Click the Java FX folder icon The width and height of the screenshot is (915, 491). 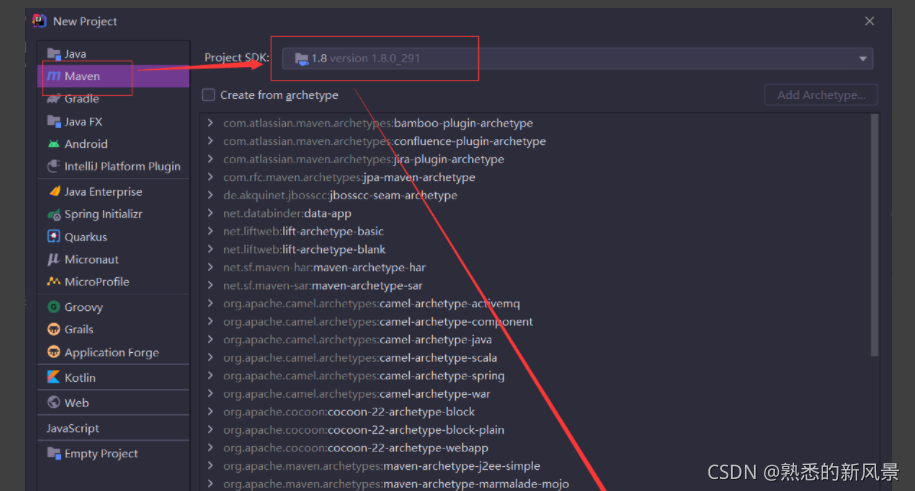(x=54, y=121)
